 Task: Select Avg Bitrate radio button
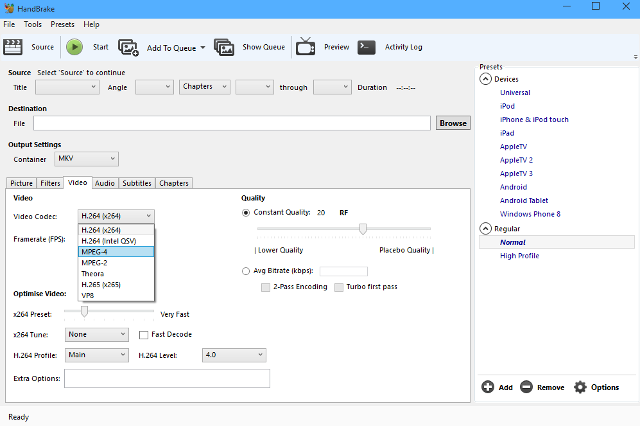(x=246, y=271)
